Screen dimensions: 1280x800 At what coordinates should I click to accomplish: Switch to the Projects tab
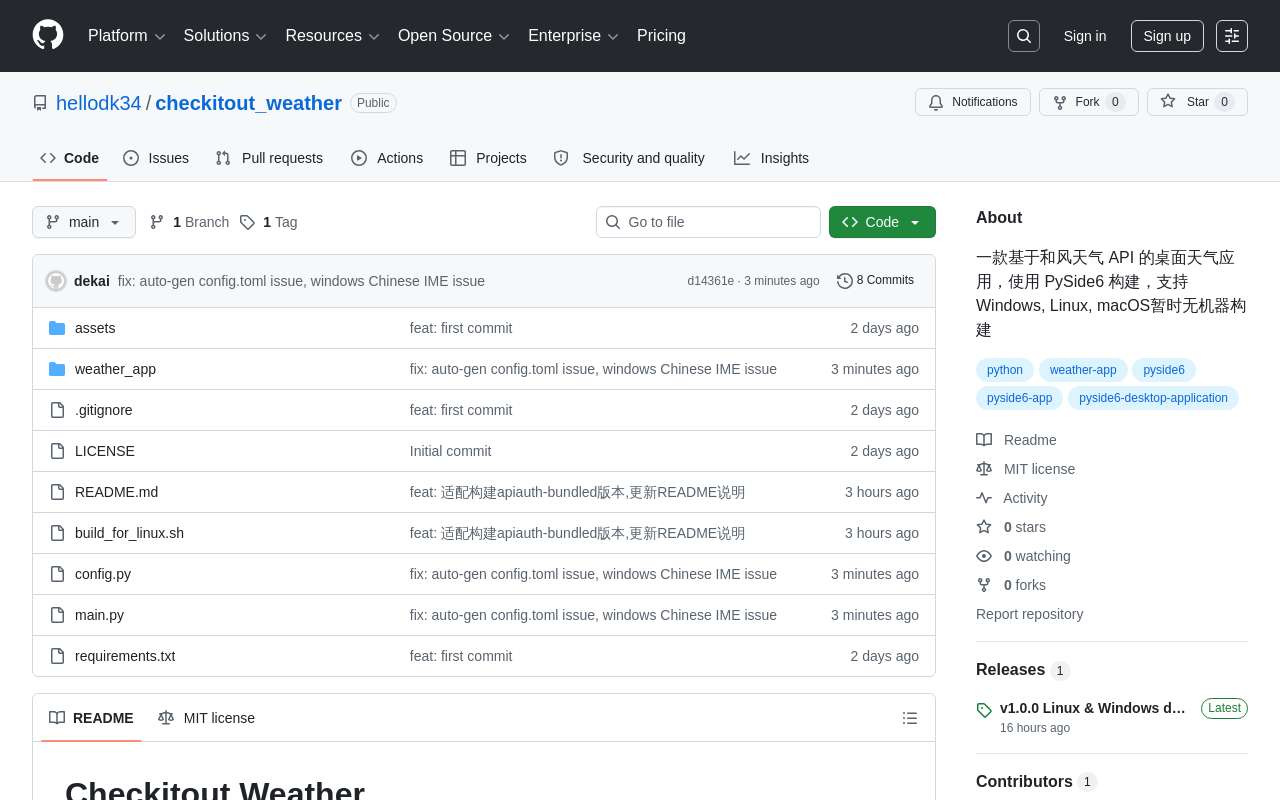(x=488, y=158)
